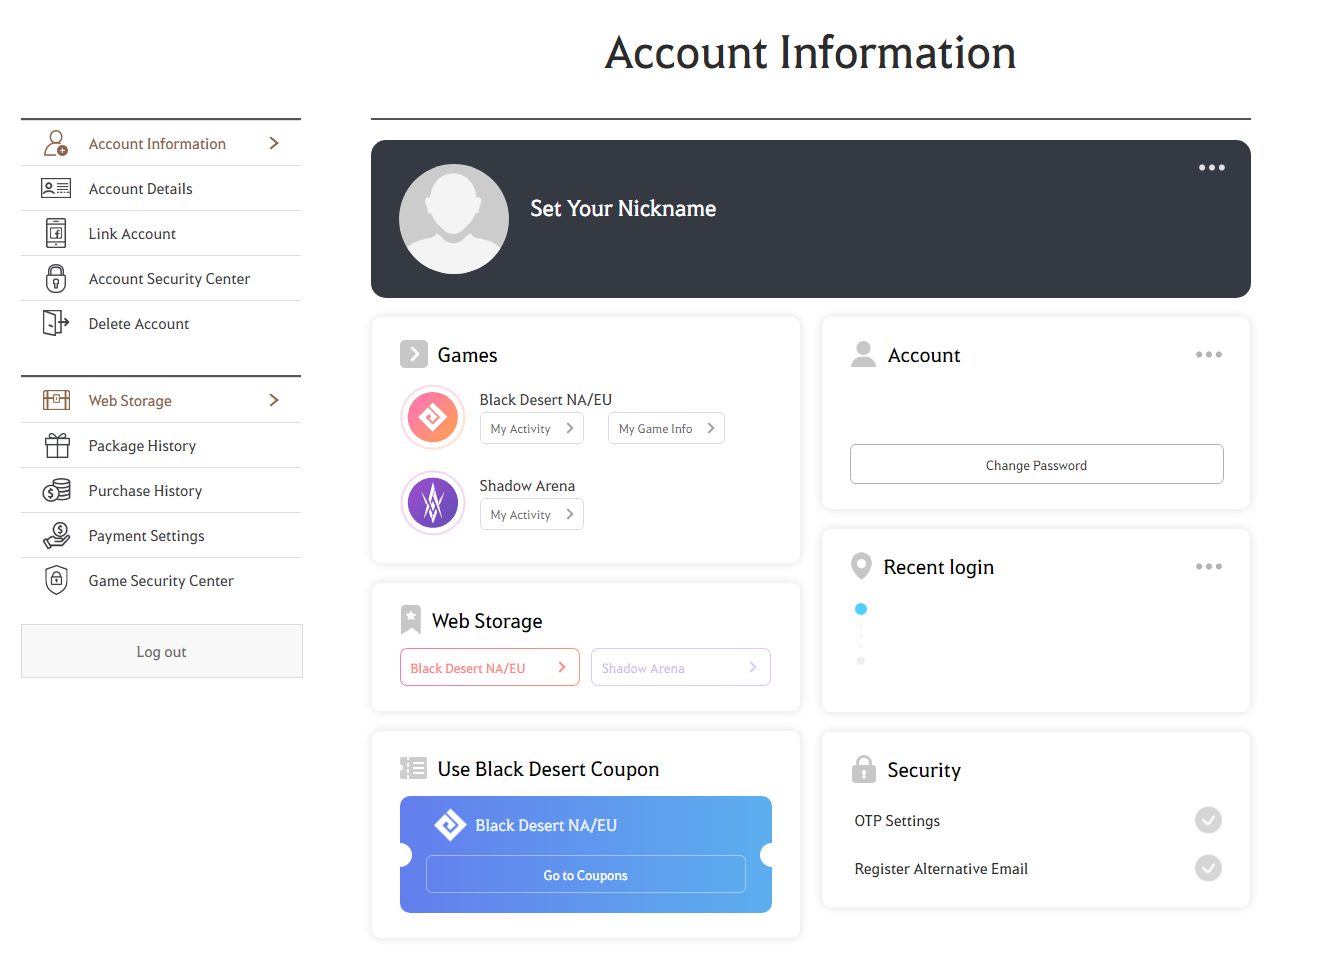Viewport: 1330px width, 953px height.
Task: Open Web Storage in sidebar menu
Action: [161, 400]
